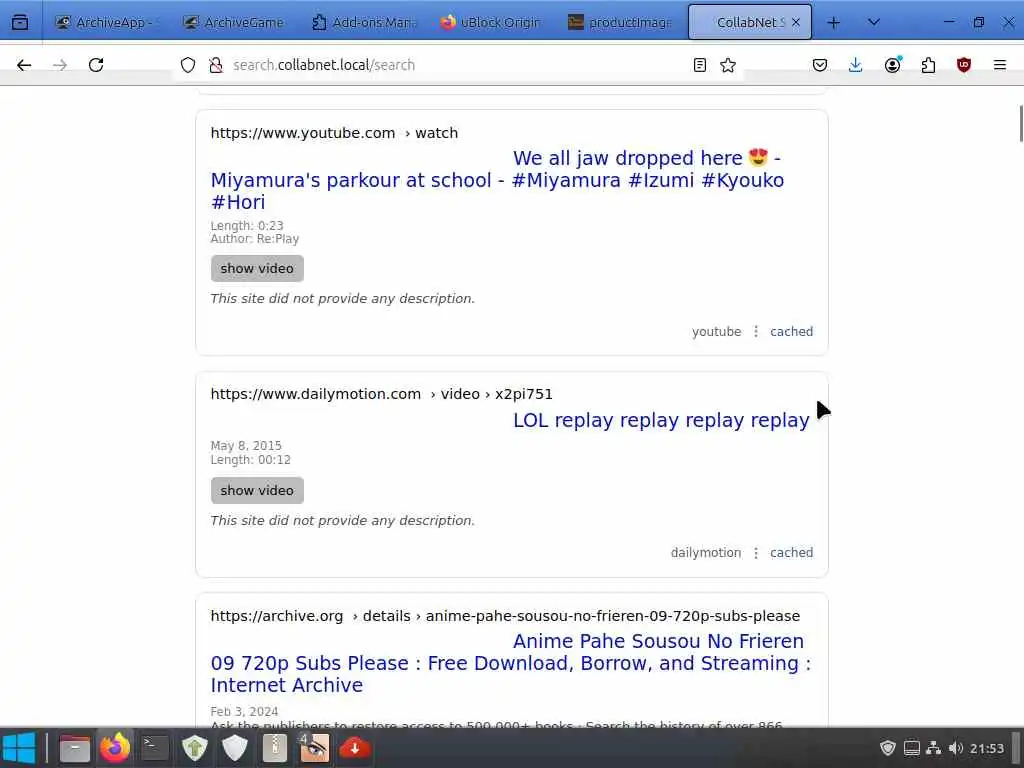Show video for YouTube result

257,268
